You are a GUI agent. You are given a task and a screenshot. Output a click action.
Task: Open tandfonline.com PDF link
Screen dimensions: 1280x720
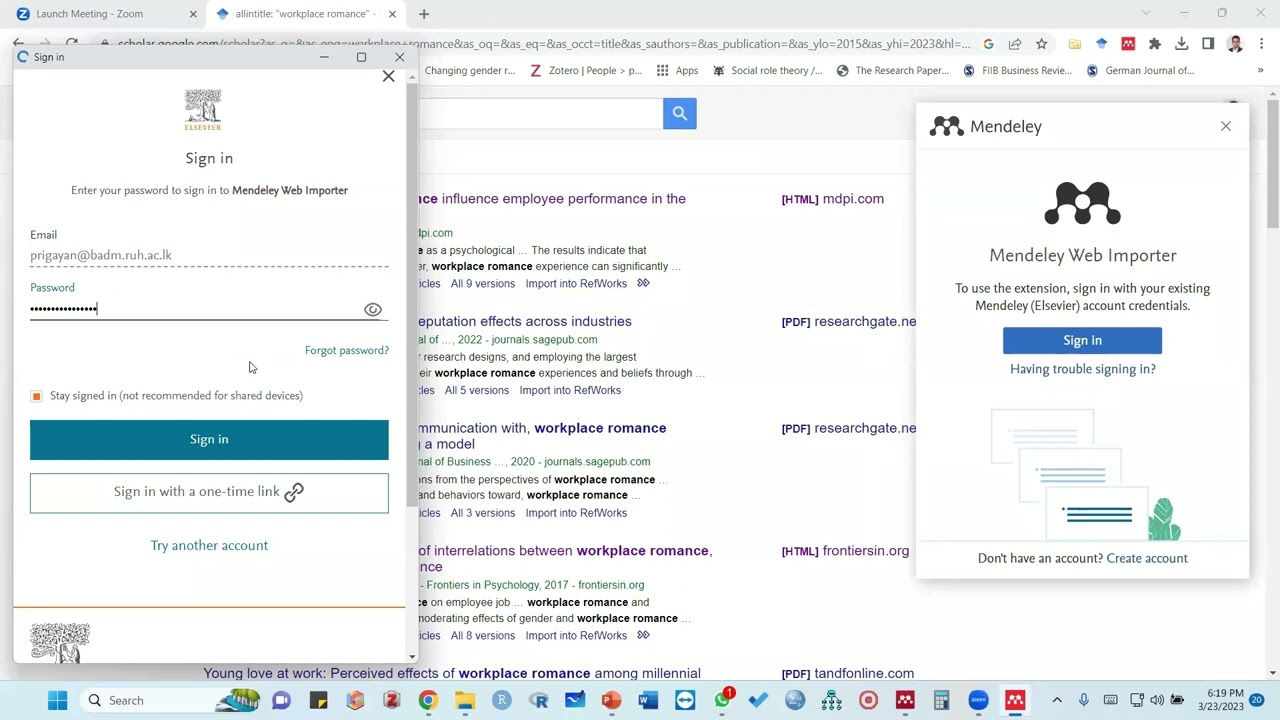[x=847, y=674]
